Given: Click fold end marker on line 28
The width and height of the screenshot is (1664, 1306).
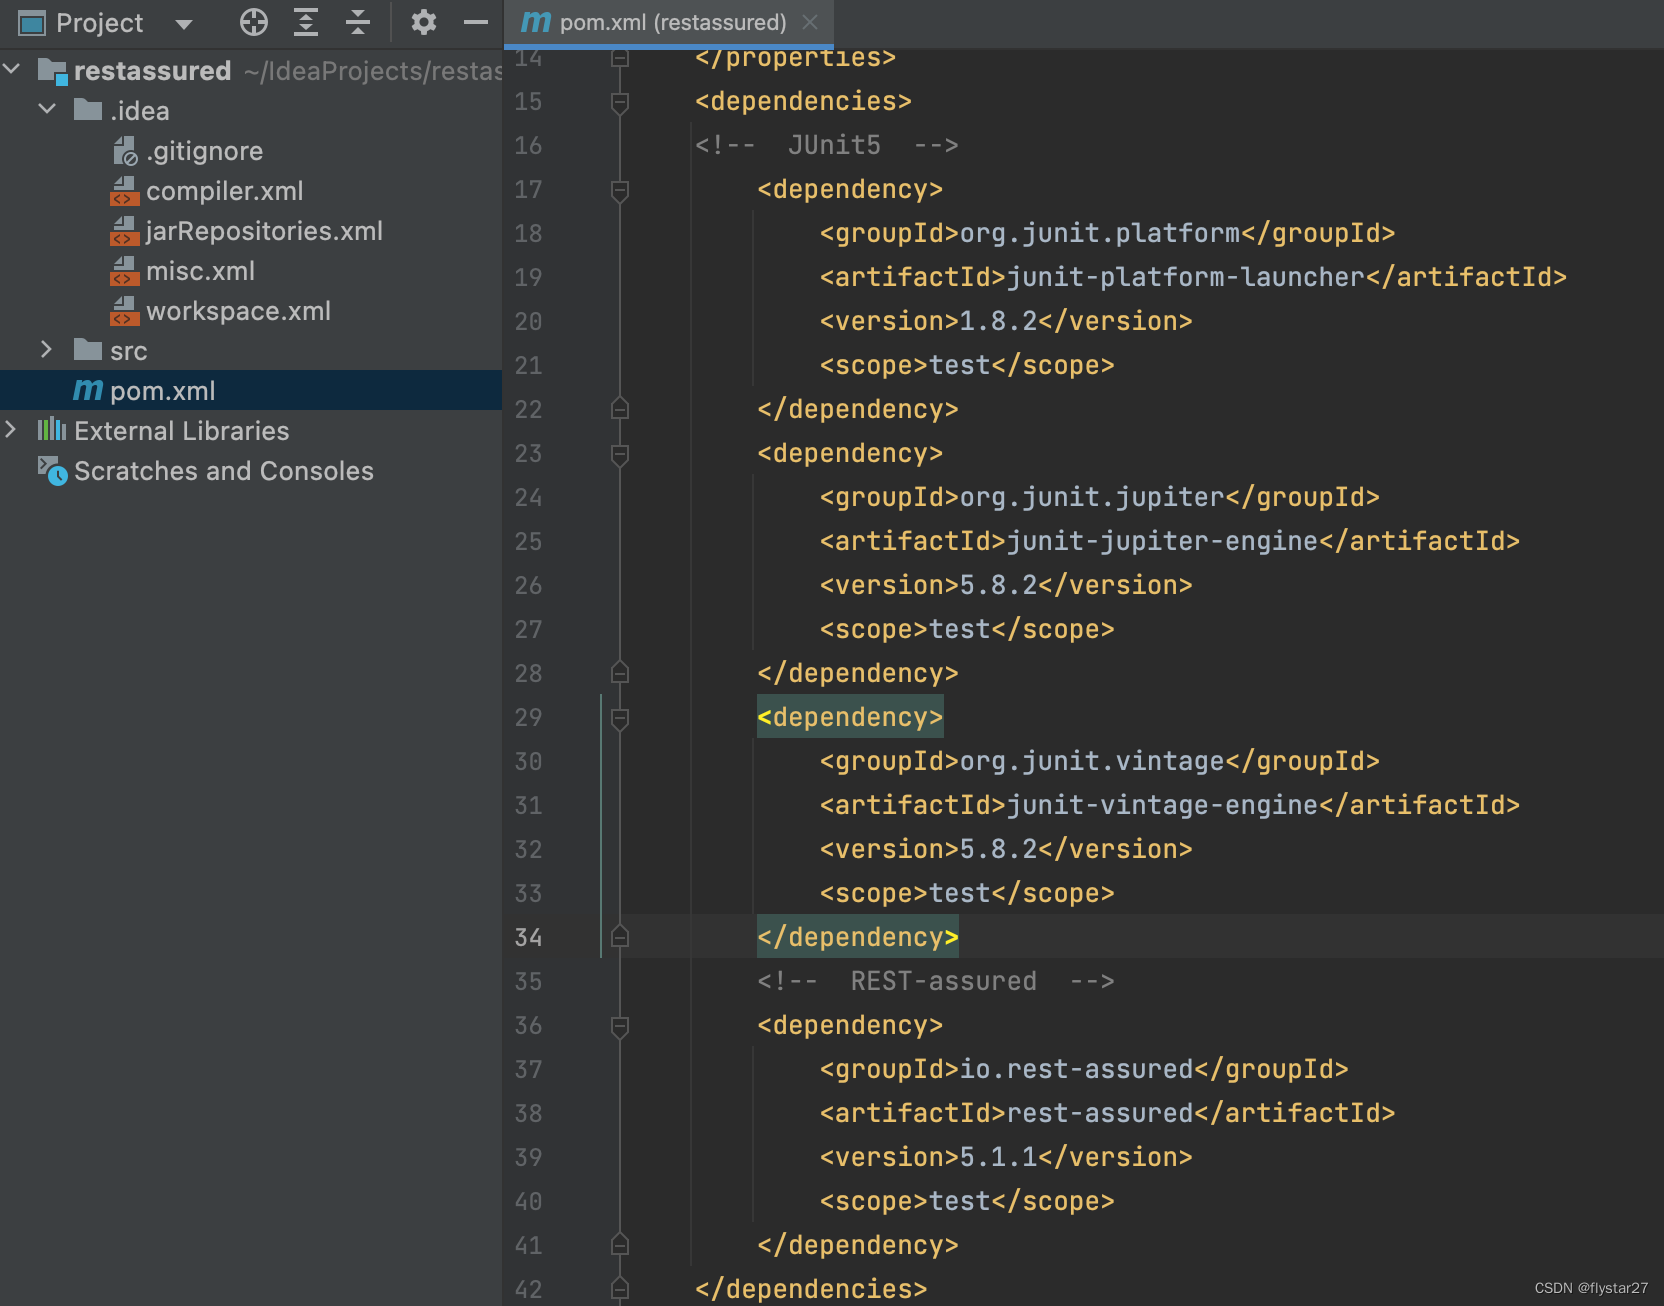Looking at the screenshot, I should point(620,672).
